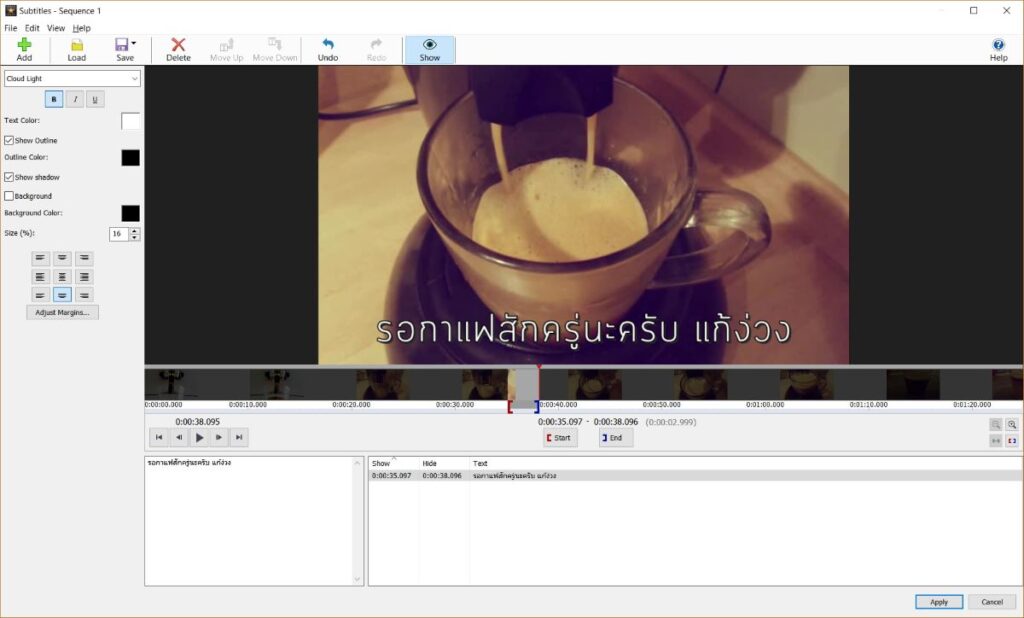Undo the last subtitle change

[x=327, y=47]
